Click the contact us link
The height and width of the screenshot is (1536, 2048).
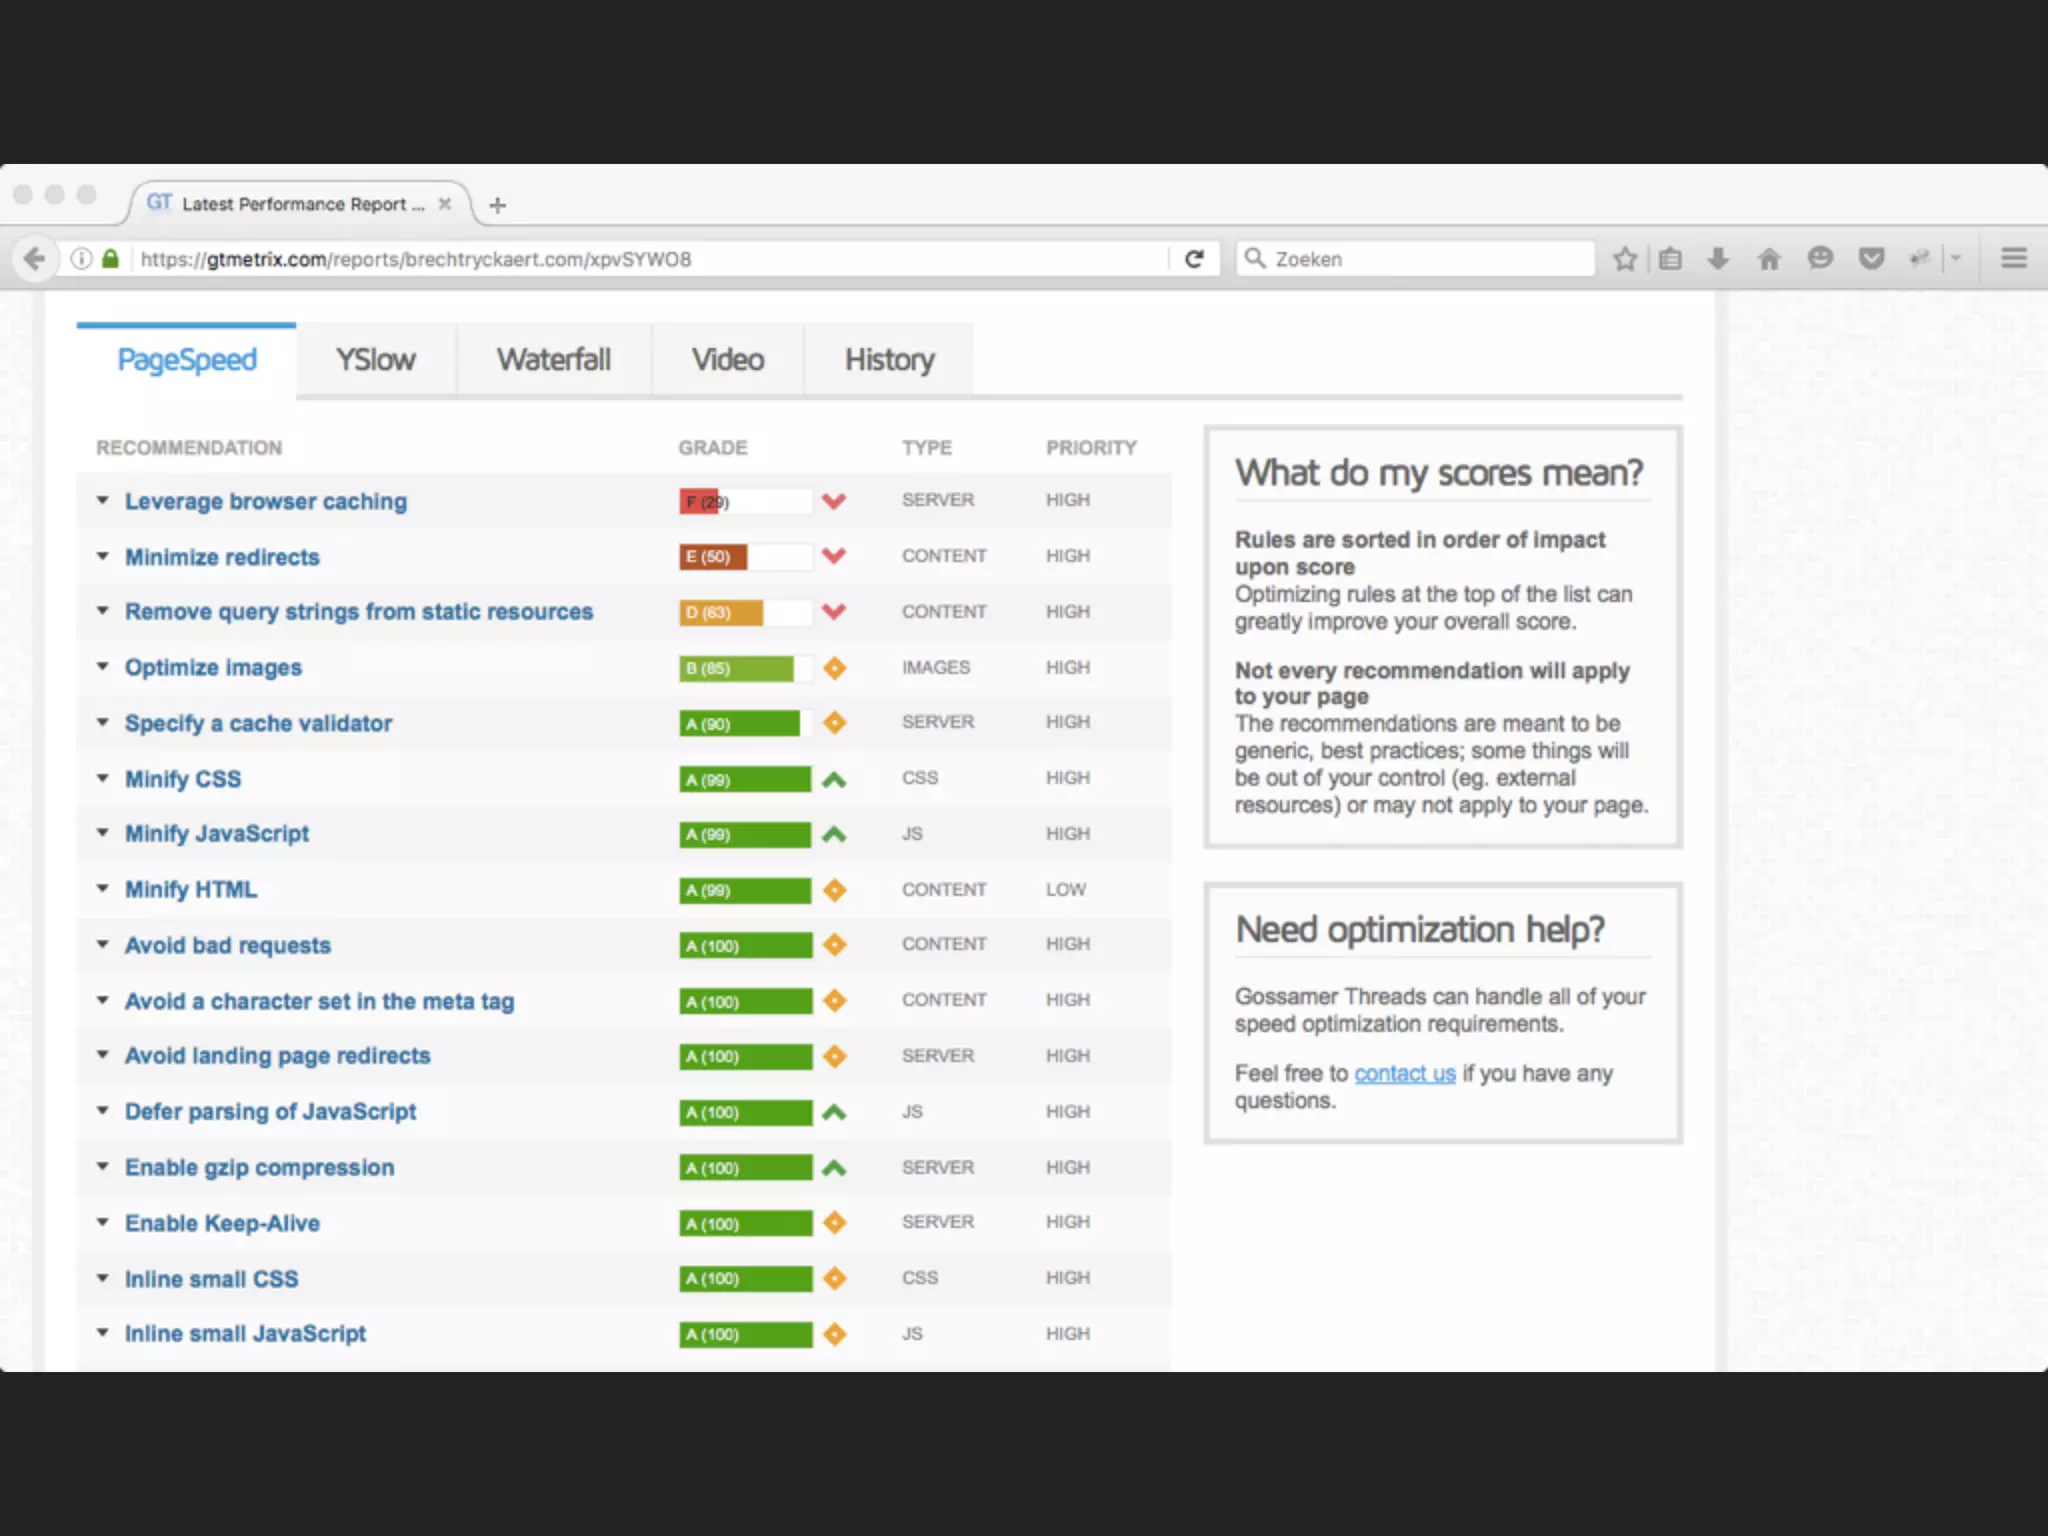(1404, 1073)
